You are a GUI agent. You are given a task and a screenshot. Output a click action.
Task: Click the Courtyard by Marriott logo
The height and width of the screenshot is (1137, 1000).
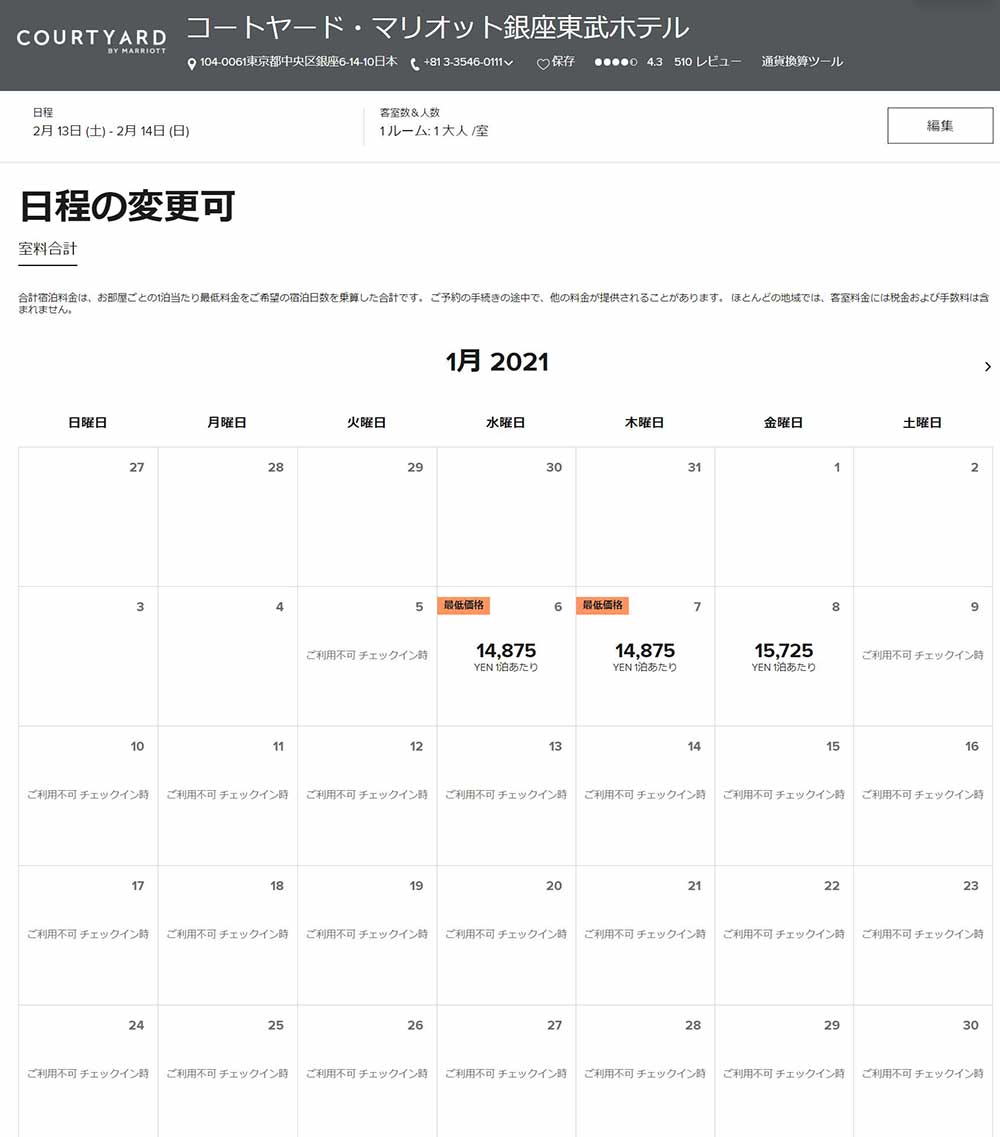[x=91, y=41]
